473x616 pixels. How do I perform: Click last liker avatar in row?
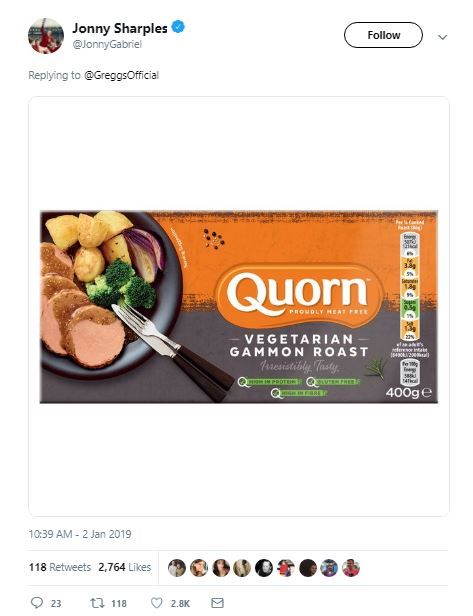pyautogui.click(x=350, y=568)
